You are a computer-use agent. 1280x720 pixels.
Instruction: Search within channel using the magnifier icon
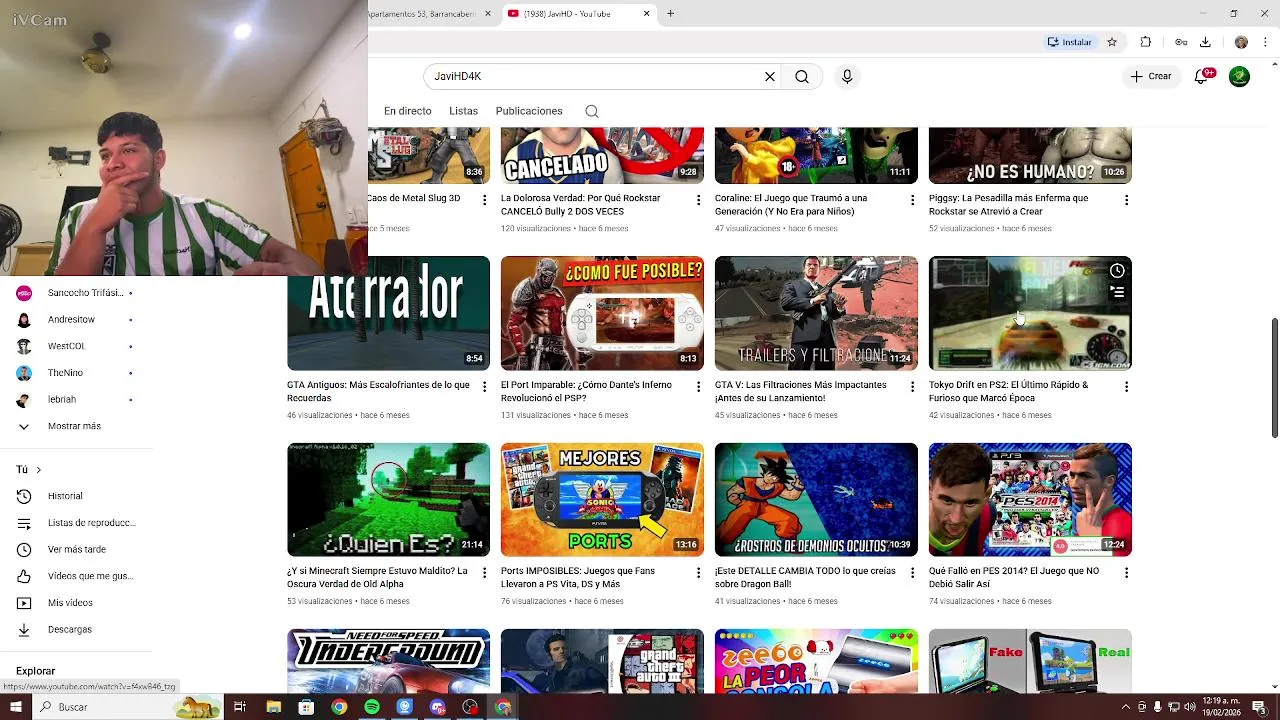coord(592,111)
